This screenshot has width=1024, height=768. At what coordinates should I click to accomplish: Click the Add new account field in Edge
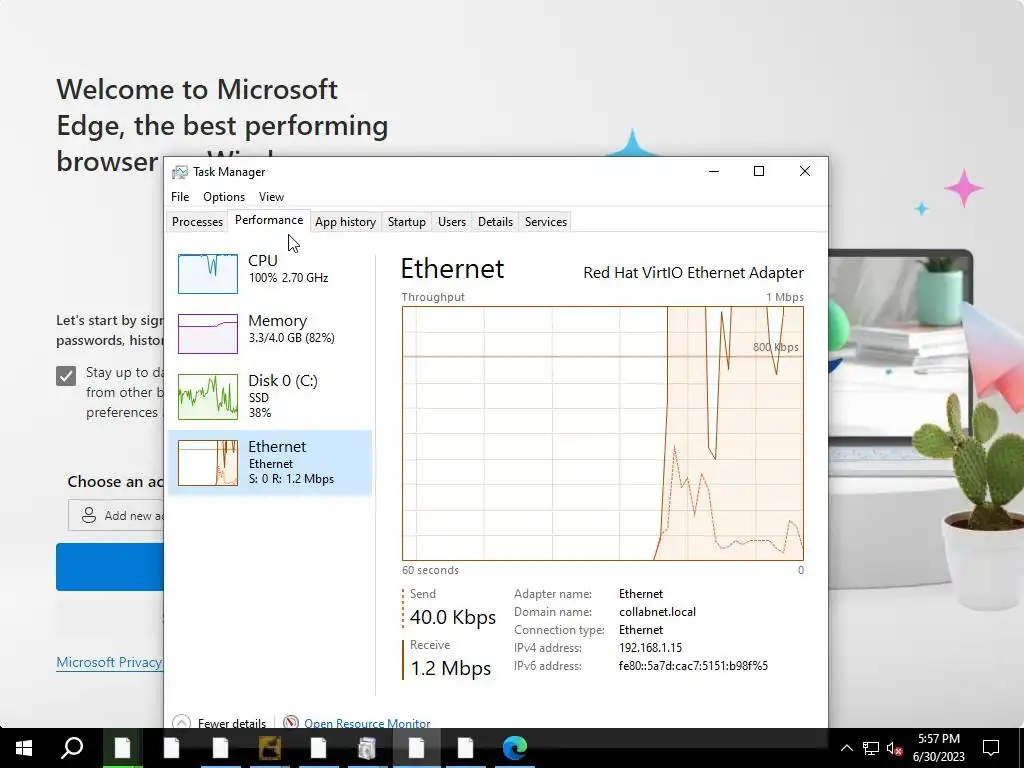coord(116,515)
